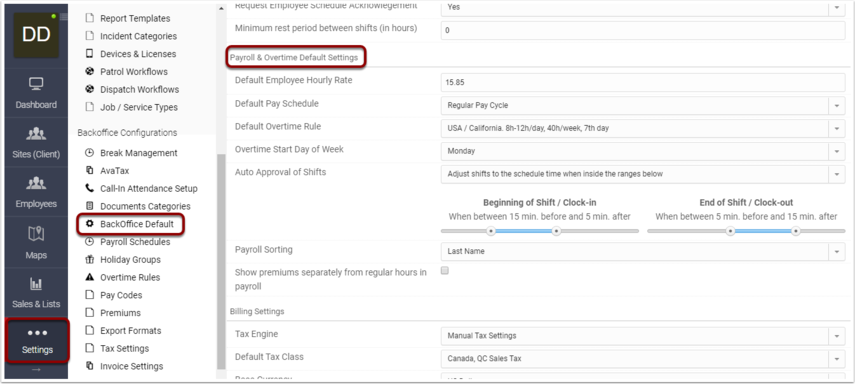Click the Call-In Attendance phone icon
The height and width of the screenshot is (384, 855).
coord(89,188)
